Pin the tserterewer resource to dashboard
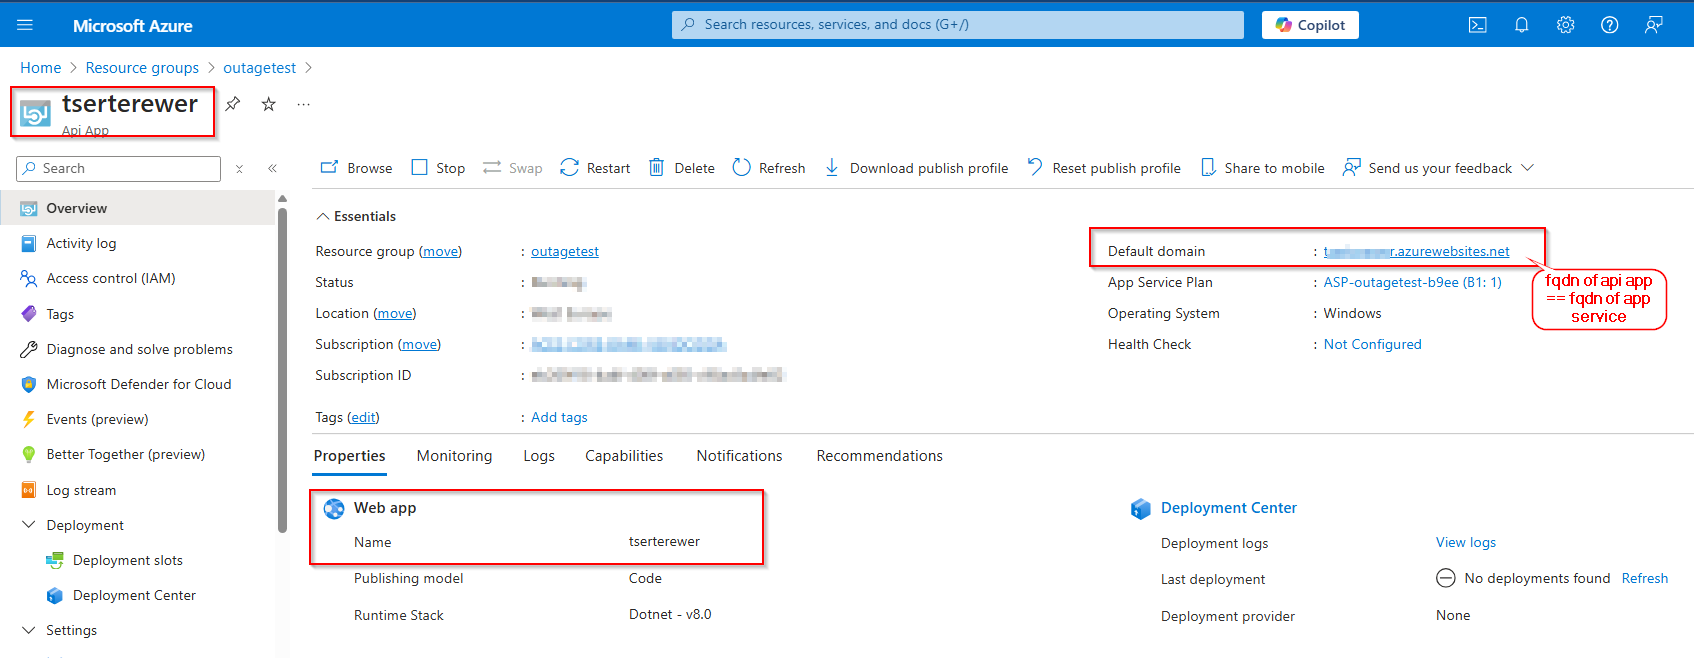This screenshot has height=658, width=1694. click(x=232, y=104)
